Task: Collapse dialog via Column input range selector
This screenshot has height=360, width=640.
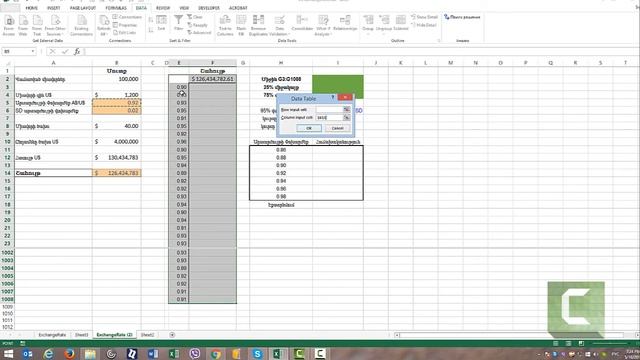Action: pyautogui.click(x=347, y=118)
